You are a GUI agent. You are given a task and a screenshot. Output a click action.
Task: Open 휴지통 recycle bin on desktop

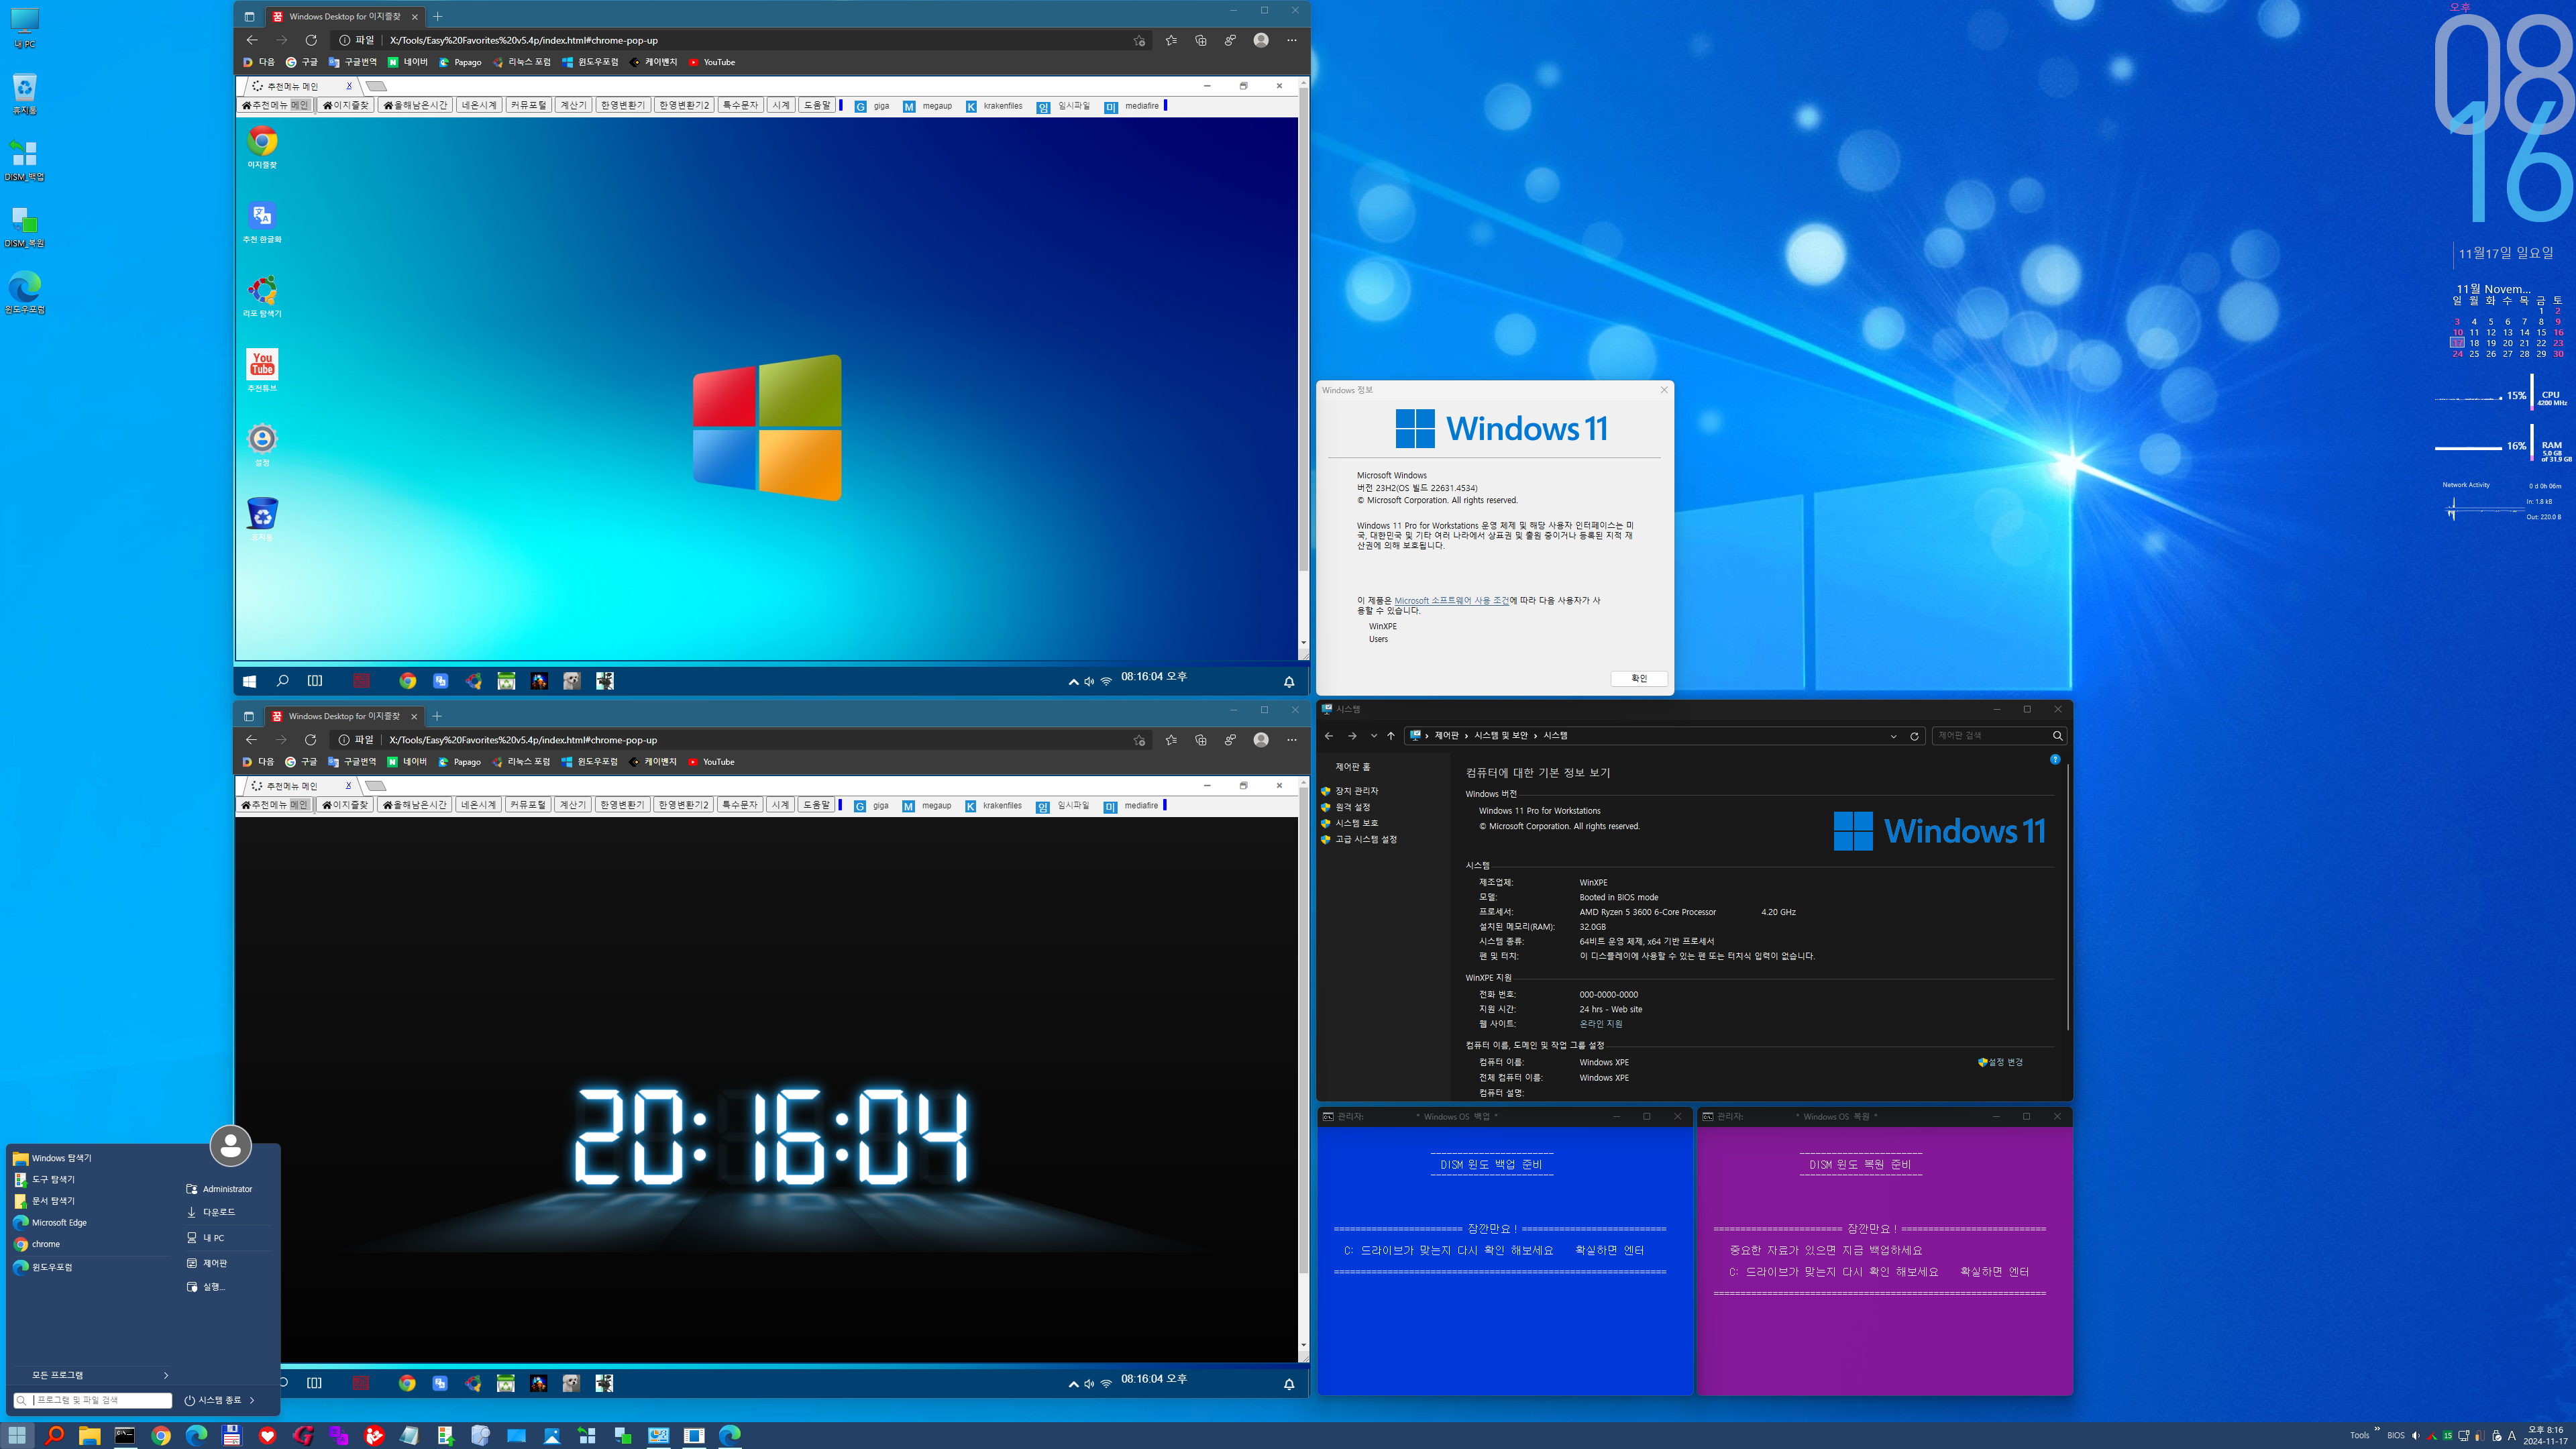(x=24, y=94)
